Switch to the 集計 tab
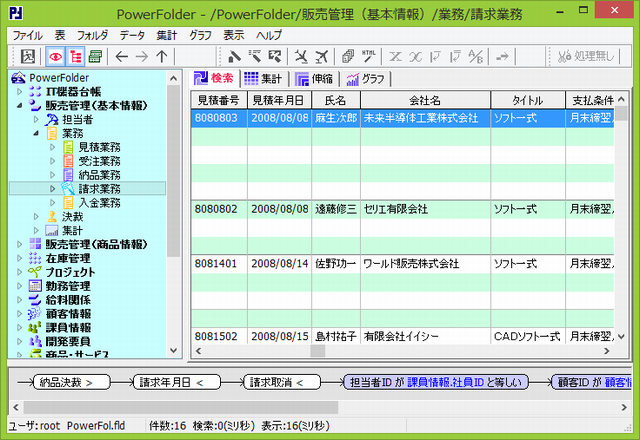Image resolution: width=640 pixels, height=440 pixels. tap(264, 78)
